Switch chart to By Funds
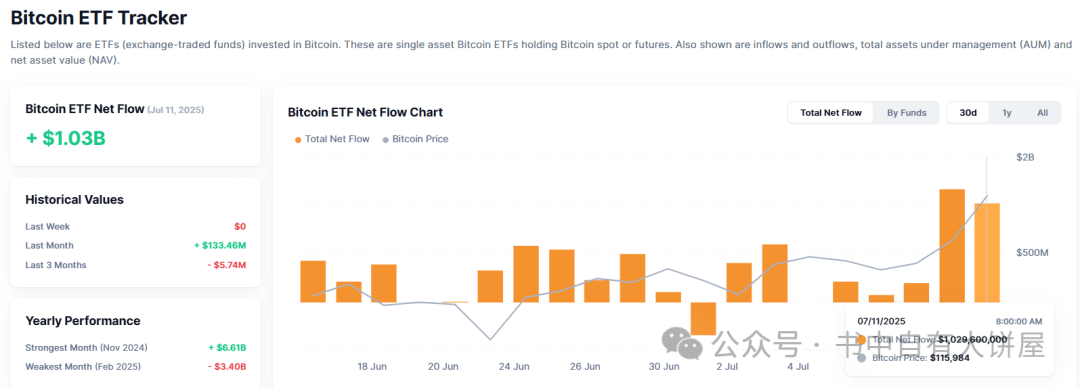Viewport: 1080px width, 388px height. (x=906, y=113)
